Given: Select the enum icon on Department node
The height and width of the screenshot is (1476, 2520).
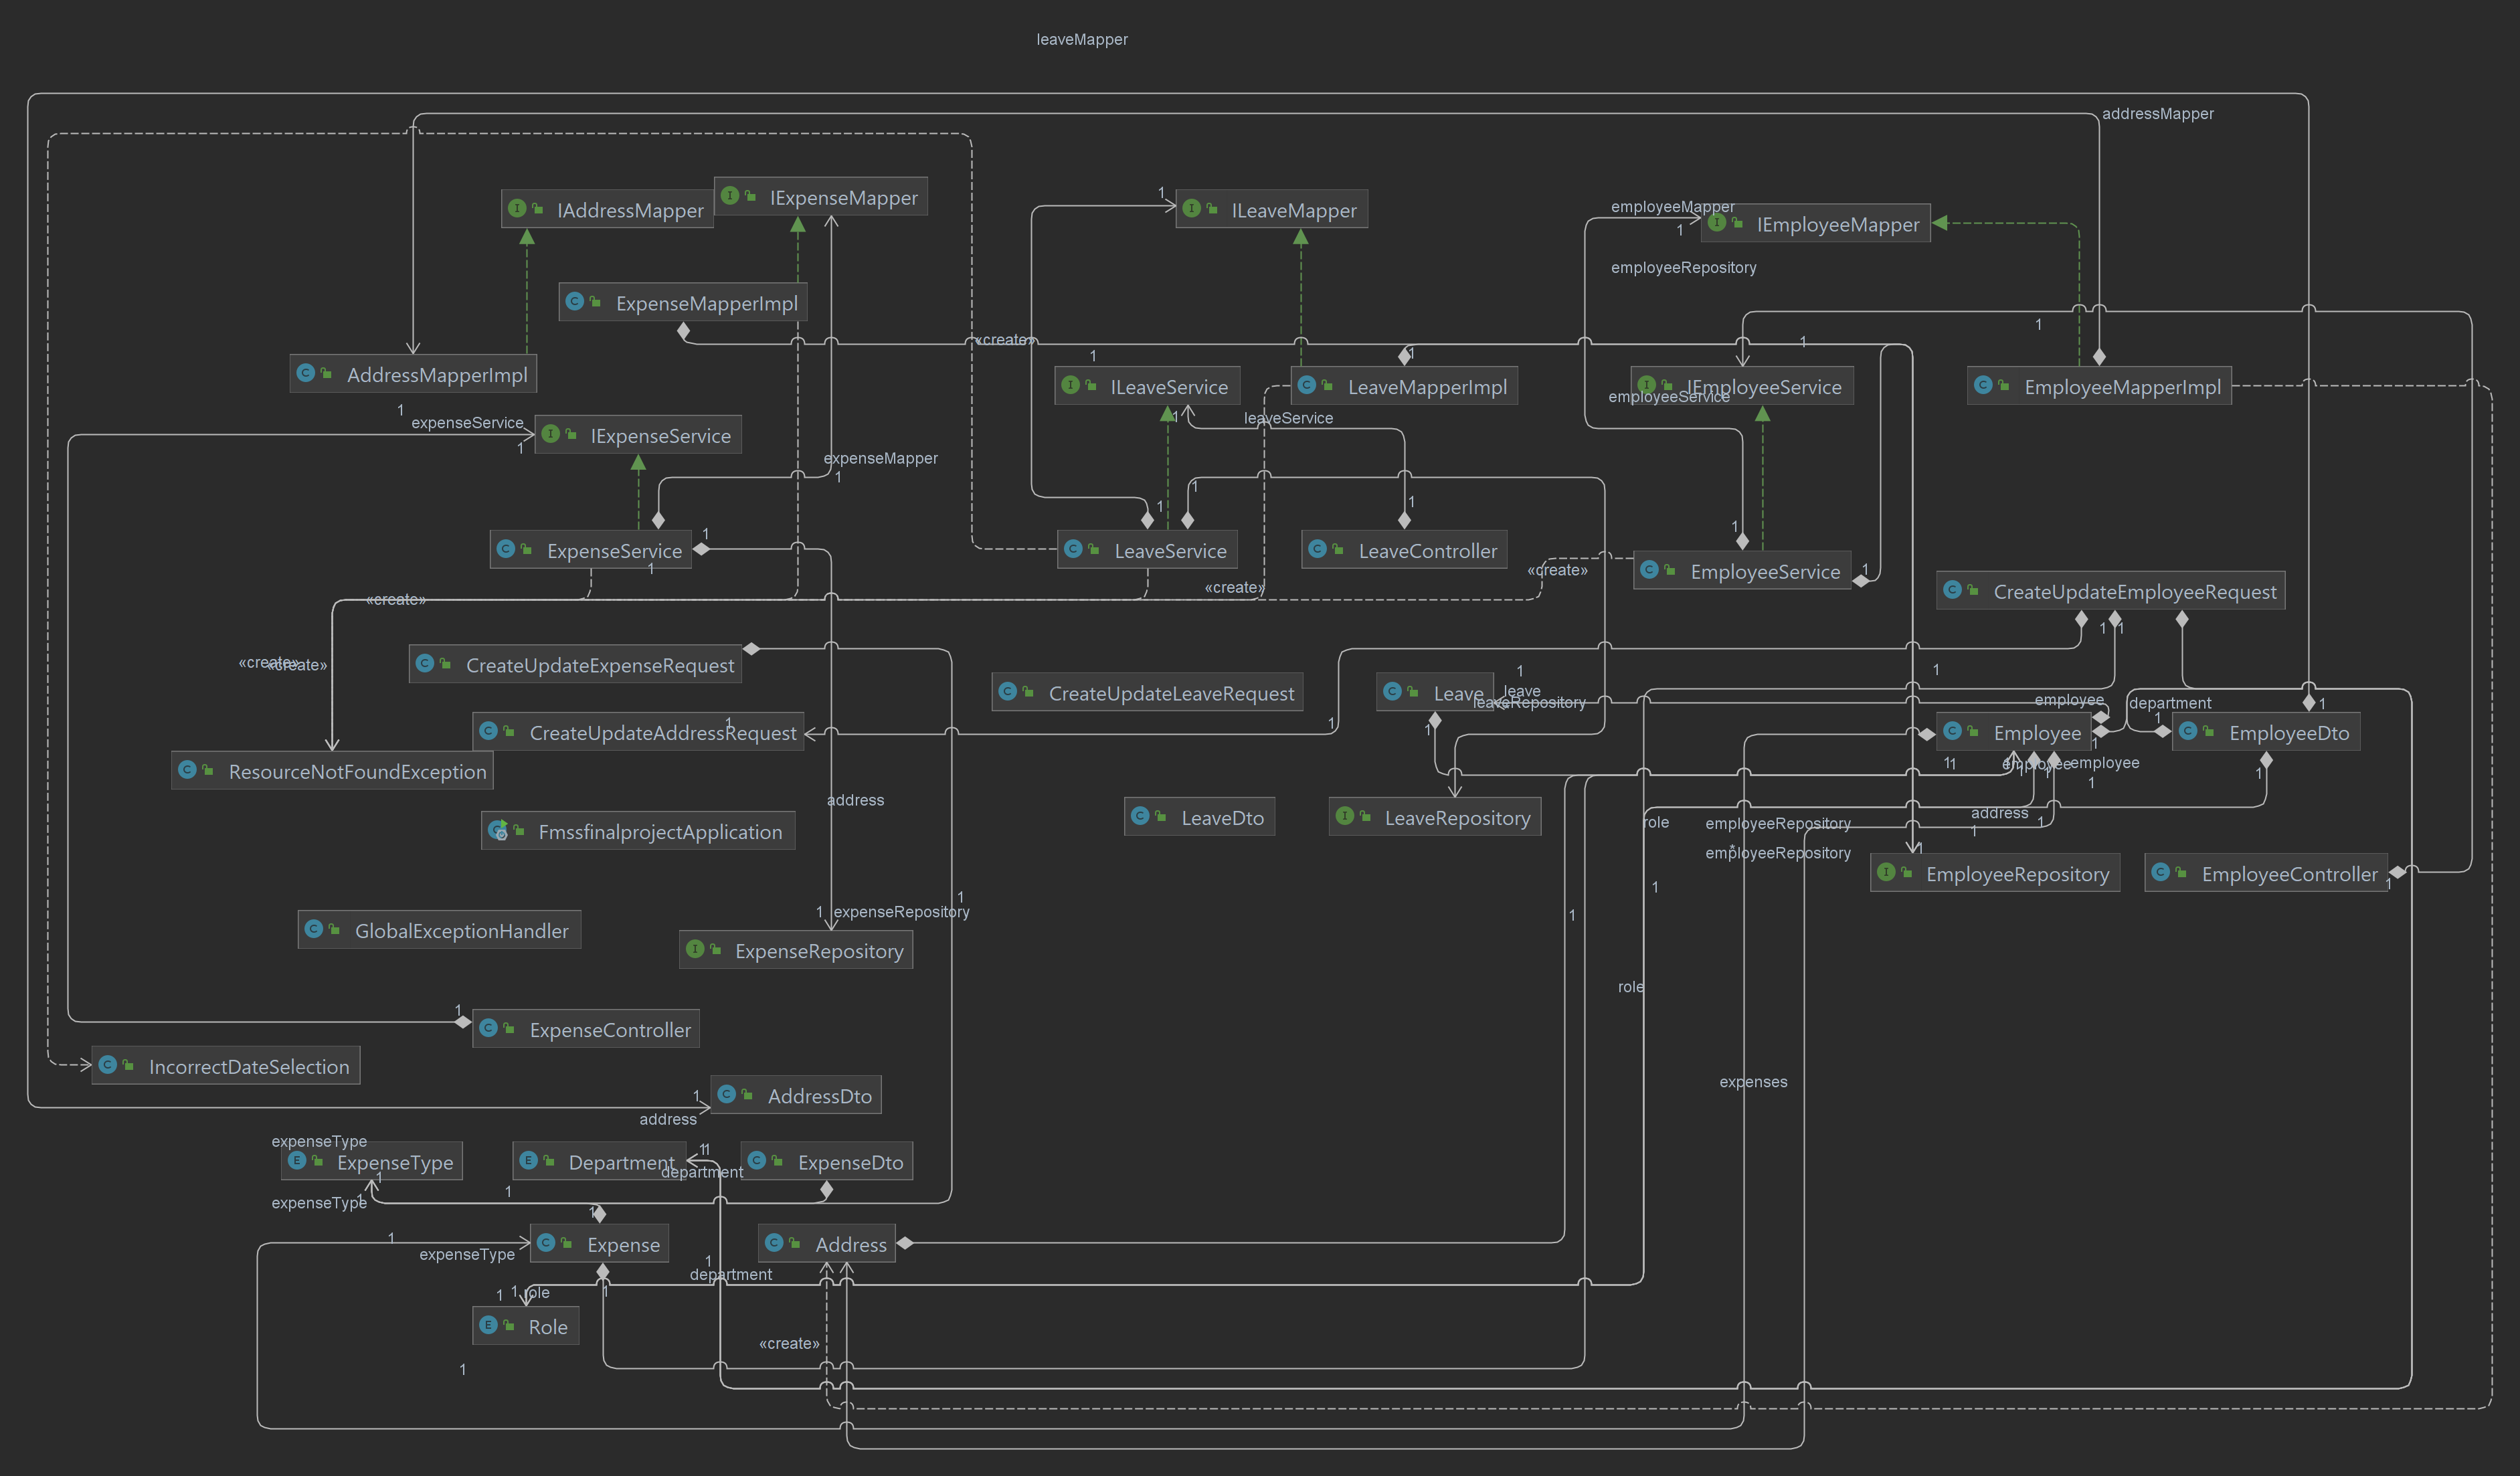Looking at the screenshot, I should 528,1161.
